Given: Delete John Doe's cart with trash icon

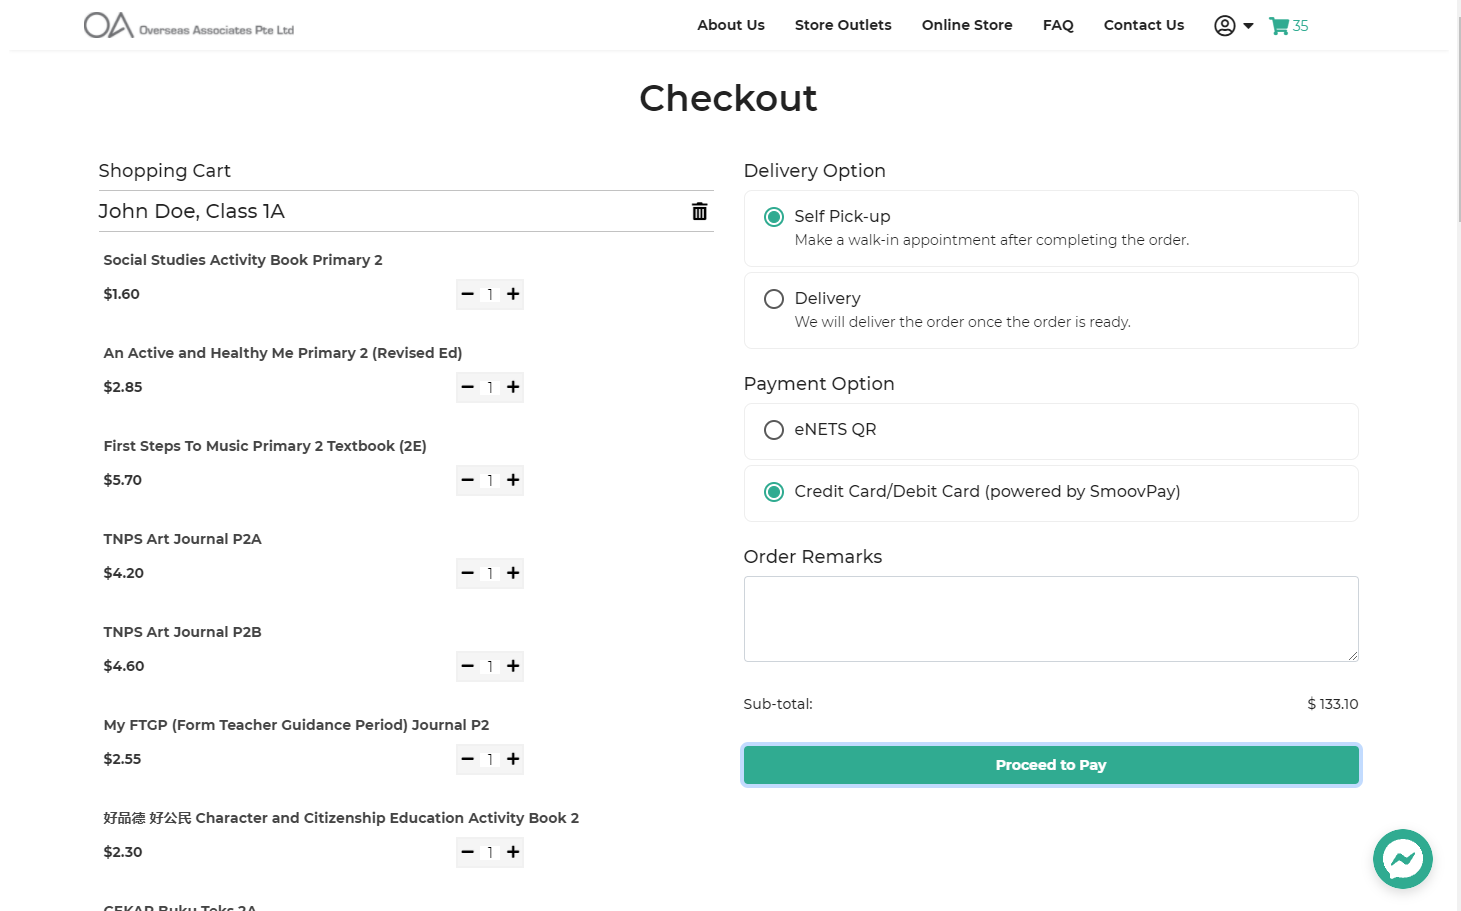Looking at the screenshot, I should pos(699,211).
